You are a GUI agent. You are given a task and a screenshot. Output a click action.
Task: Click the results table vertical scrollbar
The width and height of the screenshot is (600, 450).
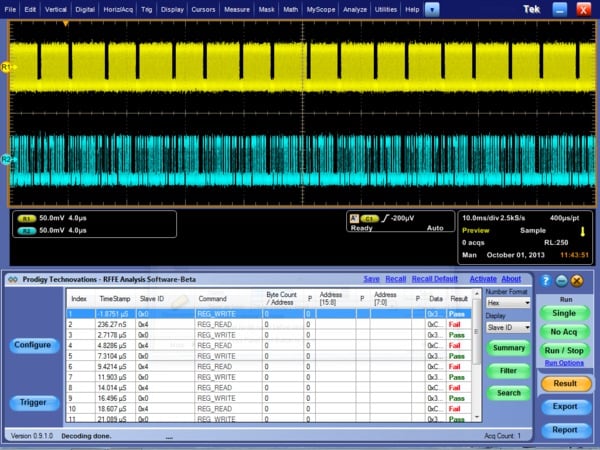click(x=476, y=355)
